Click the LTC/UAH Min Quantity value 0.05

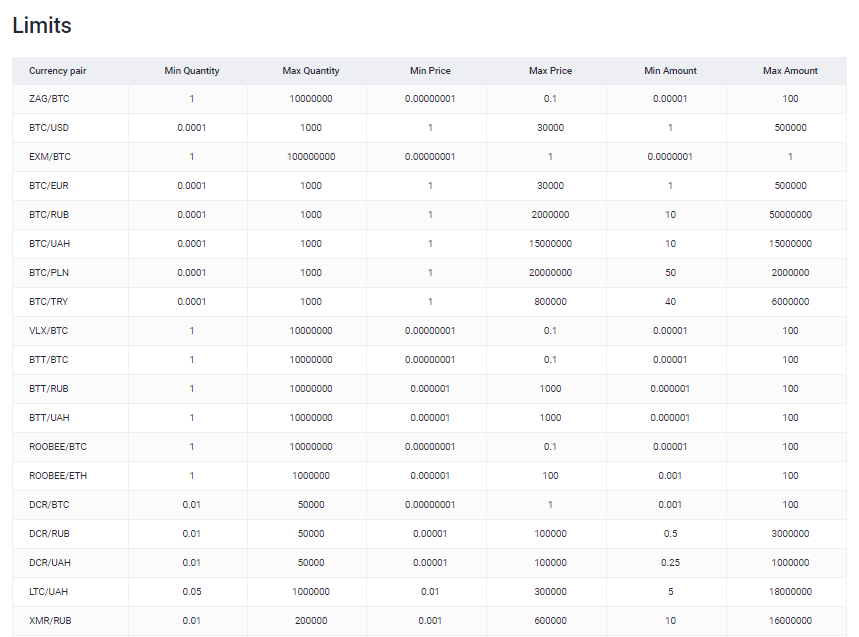(x=192, y=592)
